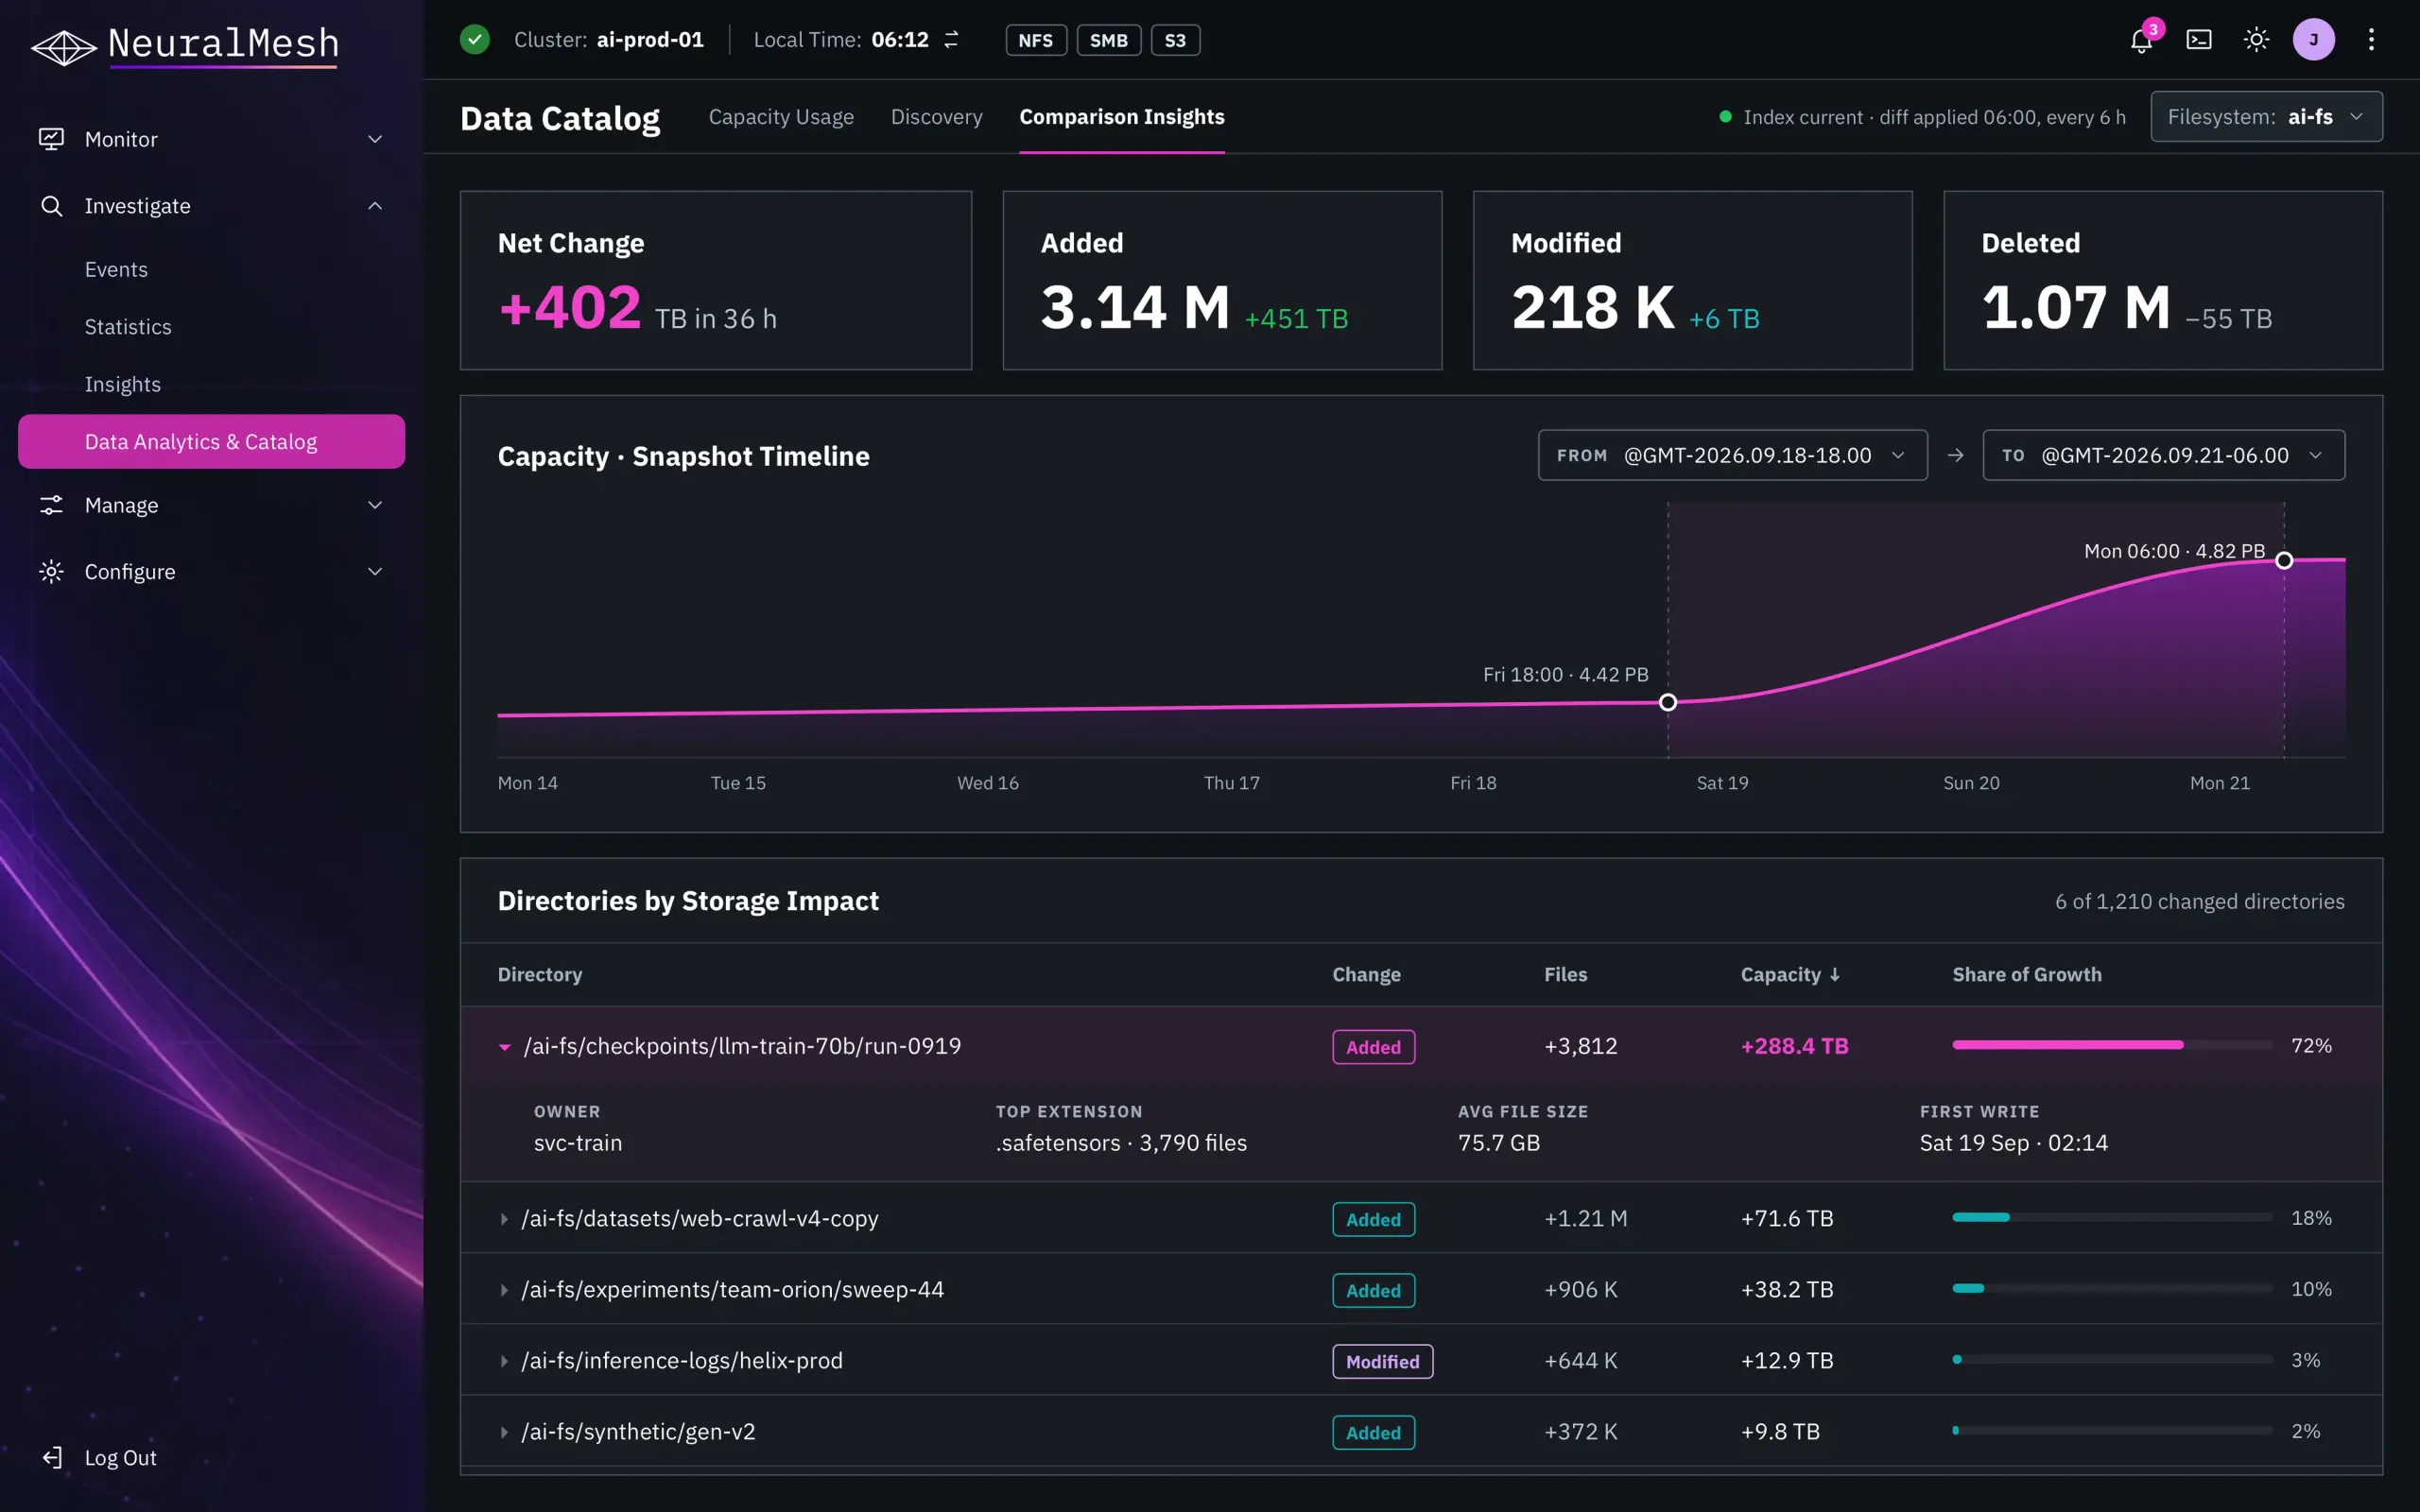This screenshot has width=2420, height=1512.
Task: Switch to Capacity Usage tab
Action: tap(781, 117)
